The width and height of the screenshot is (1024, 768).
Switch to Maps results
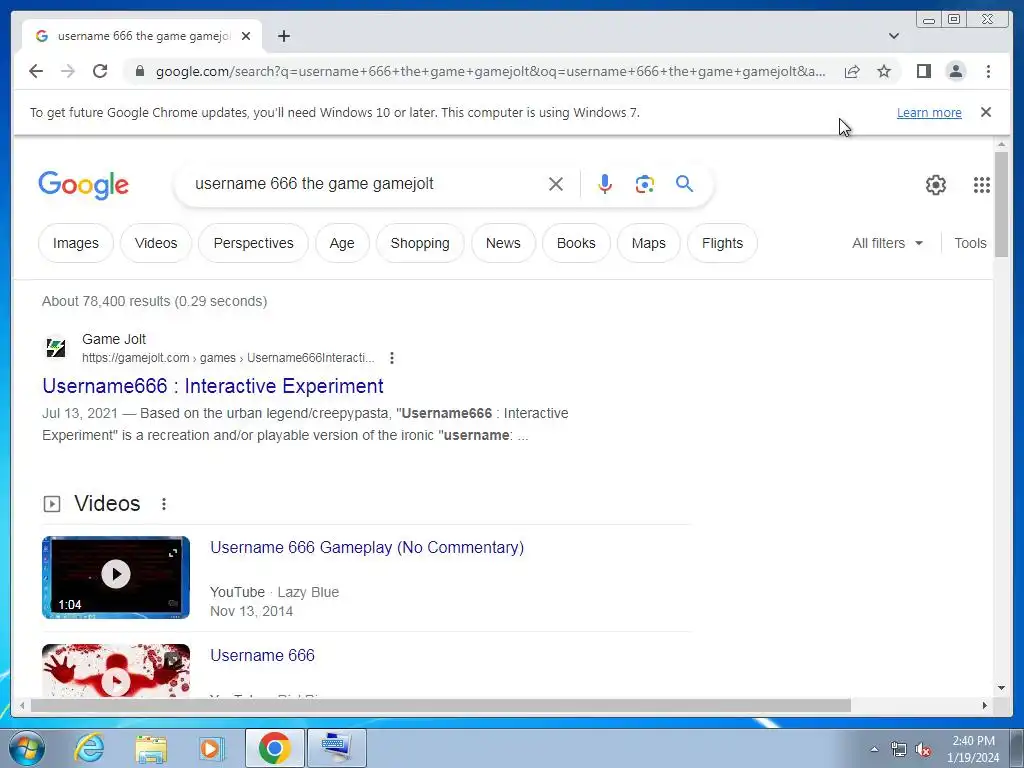pos(648,243)
